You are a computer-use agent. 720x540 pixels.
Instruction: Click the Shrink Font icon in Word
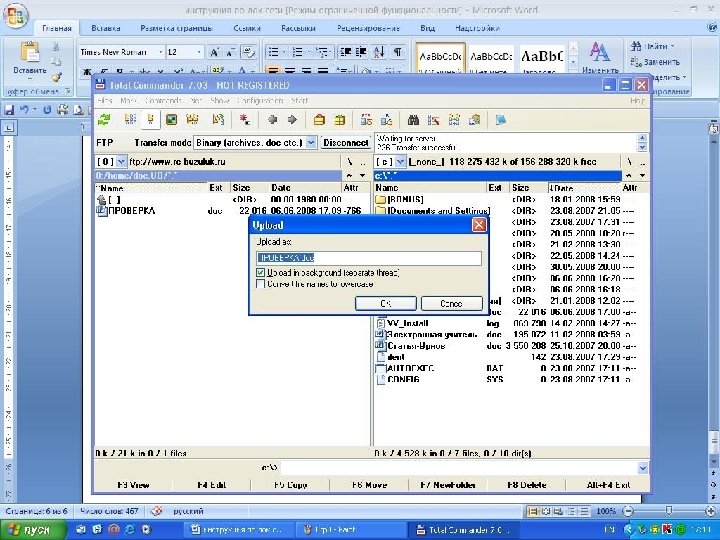(231, 52)
